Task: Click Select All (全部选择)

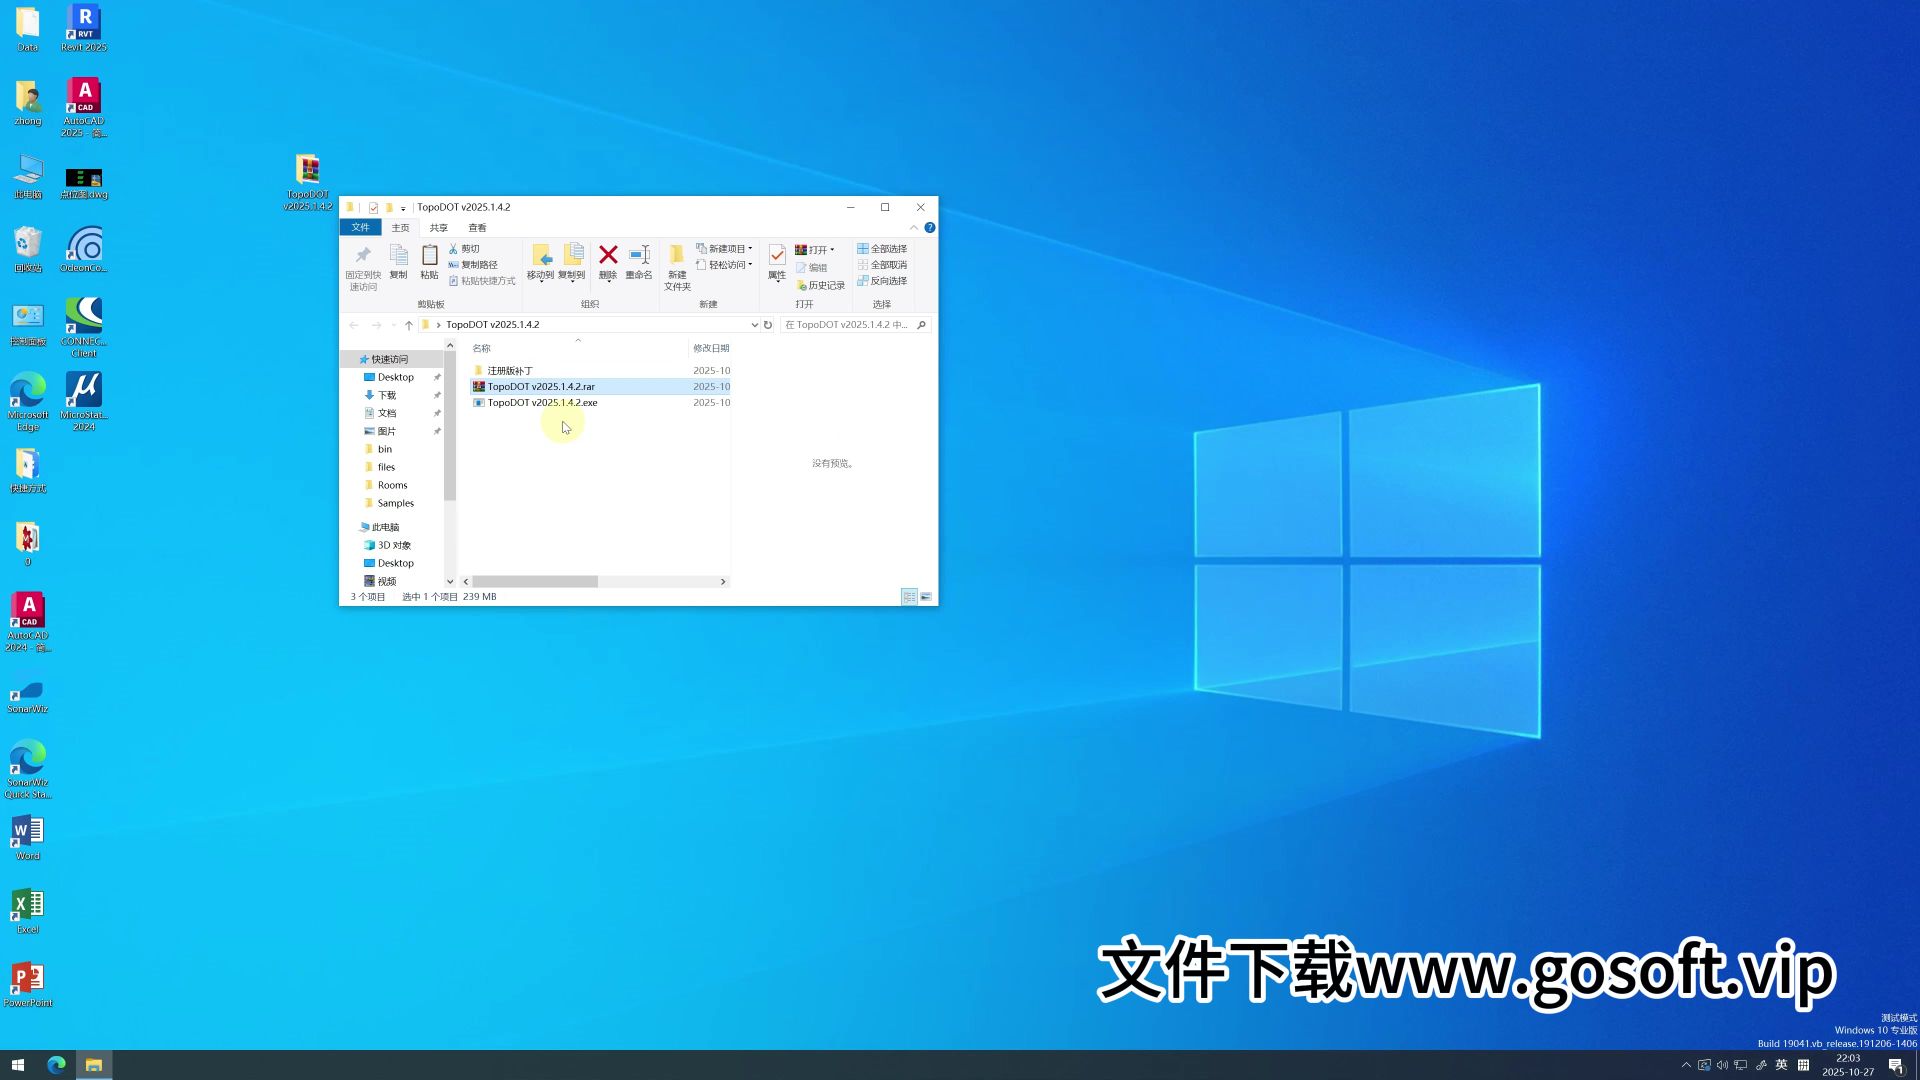Action: (x=882, y=249)
